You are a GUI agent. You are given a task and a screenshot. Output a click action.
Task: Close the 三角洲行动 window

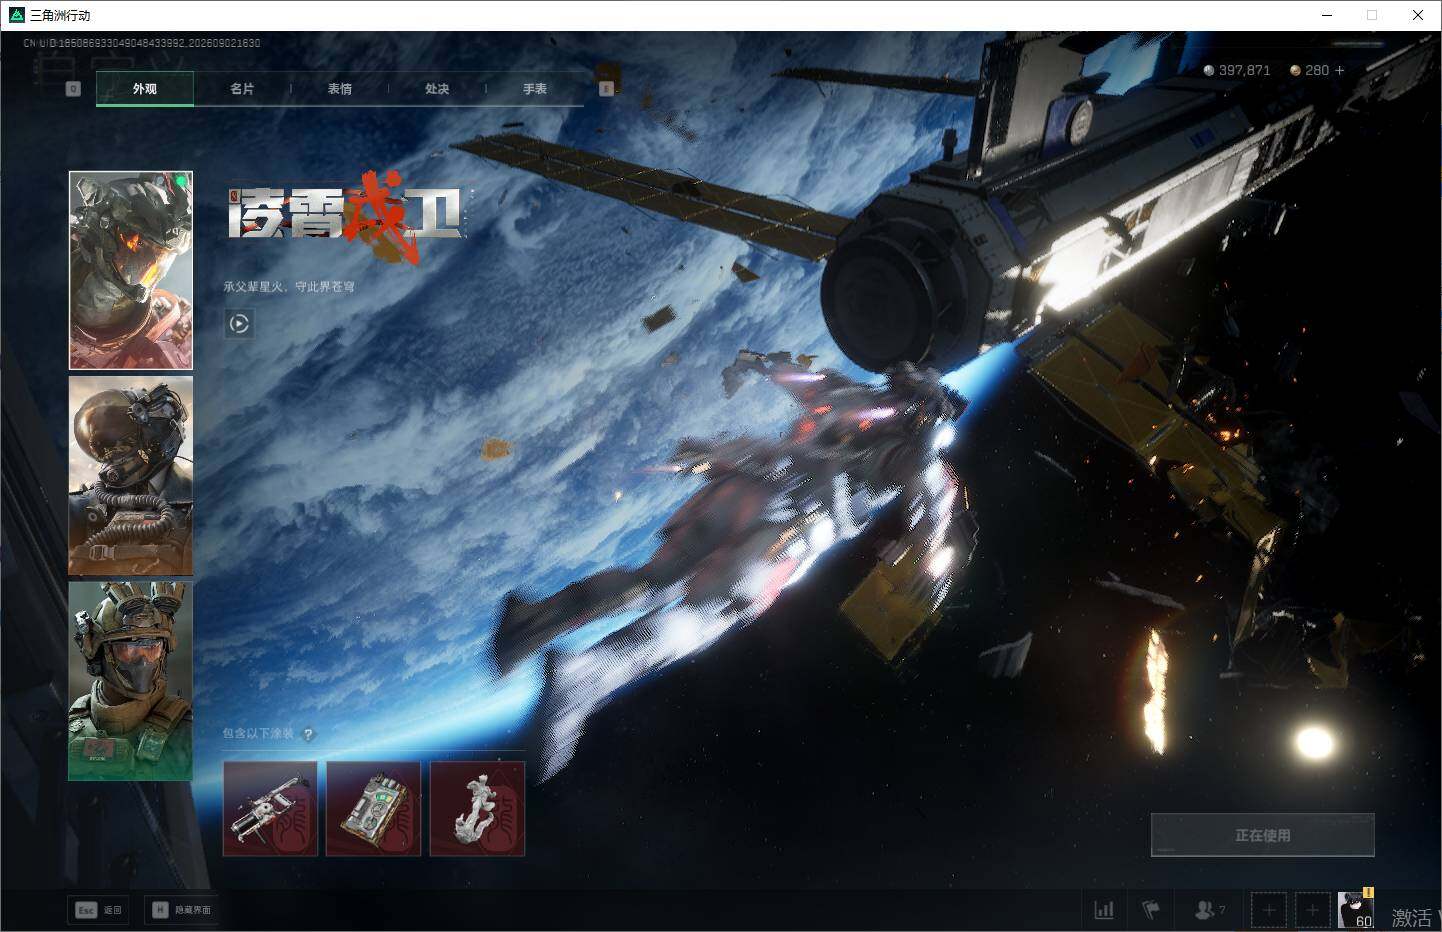pyautogui.click(x=1418, y=15)
